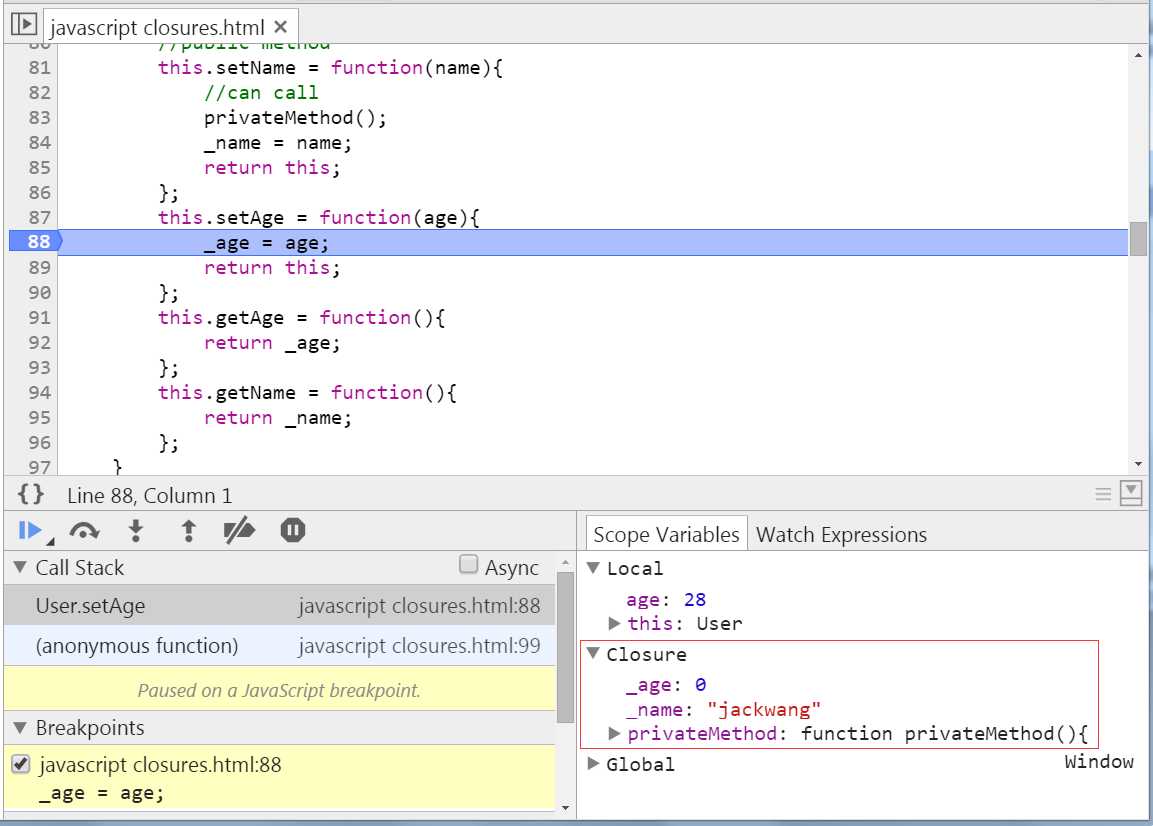This screenshot has height=826, width=1153.
Task: Click the call stack pane scrollbar thumb
Action: (565, 647)
